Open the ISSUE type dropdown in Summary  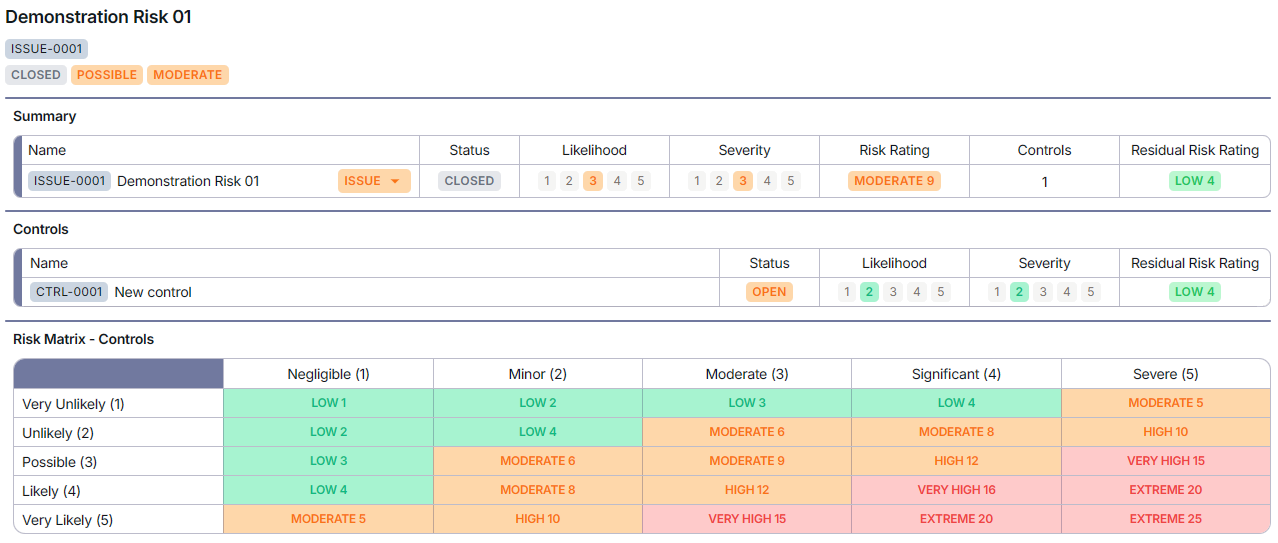point(373,181)
